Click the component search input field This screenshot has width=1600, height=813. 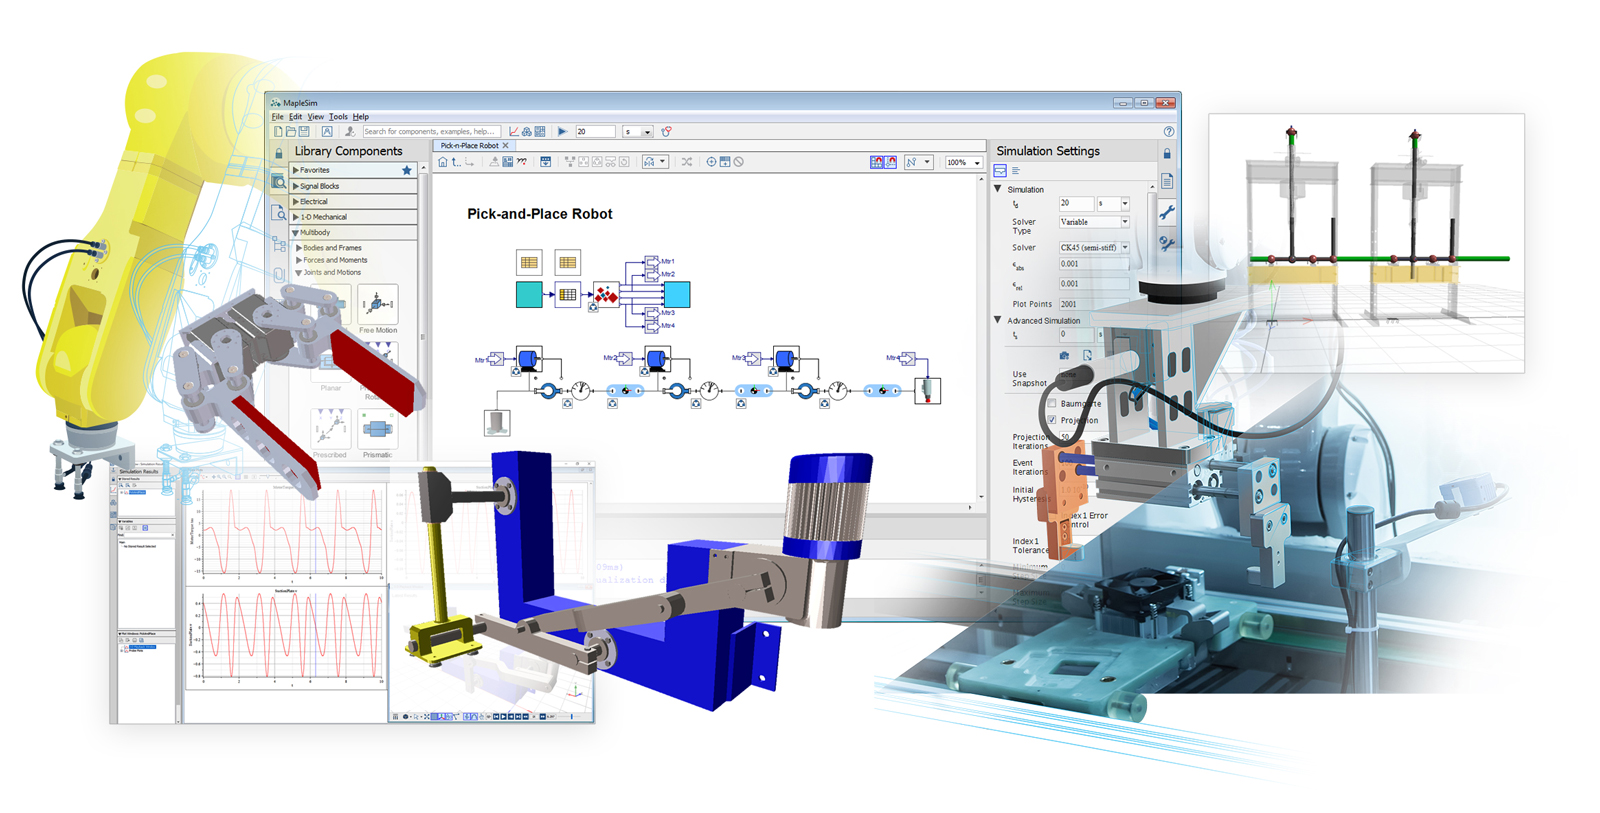[x=430, y=131]
